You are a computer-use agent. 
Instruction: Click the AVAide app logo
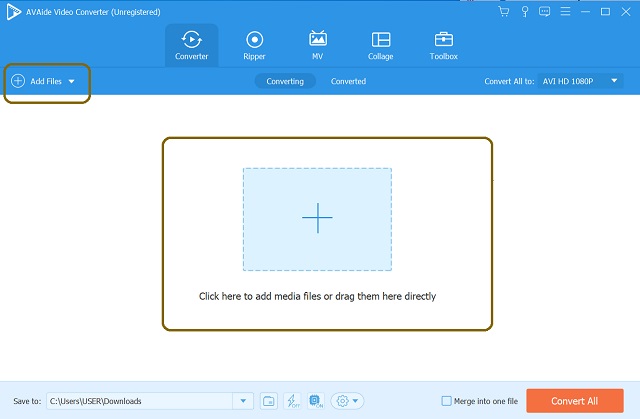point(13,12)
